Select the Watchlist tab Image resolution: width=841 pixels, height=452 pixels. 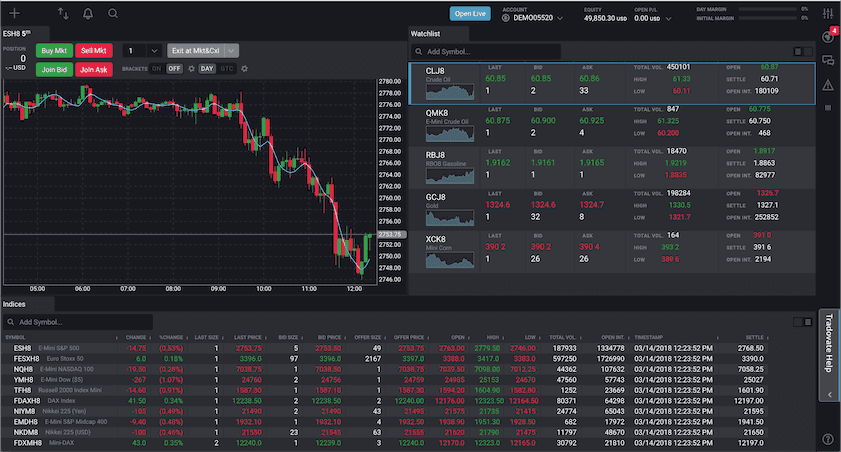(426, 32)
